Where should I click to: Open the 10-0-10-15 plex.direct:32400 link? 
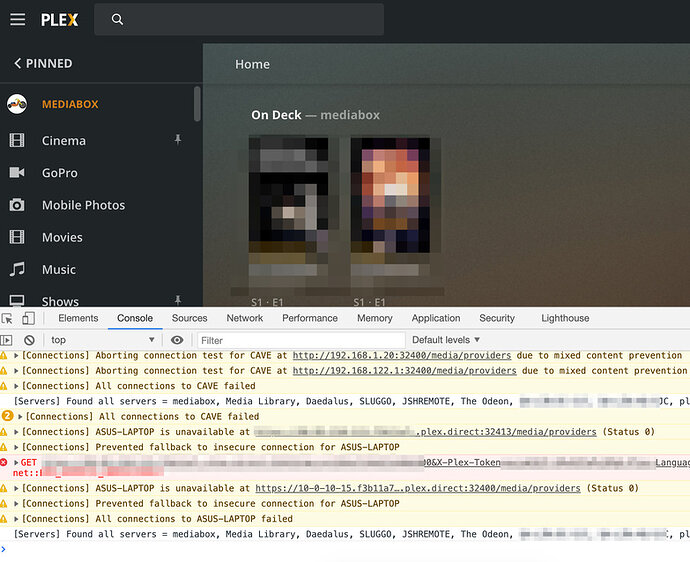coord(418,488)
